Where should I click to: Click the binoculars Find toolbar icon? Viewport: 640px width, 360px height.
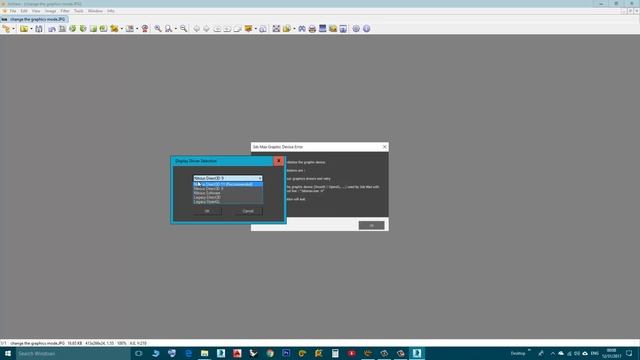coord(302,29)
